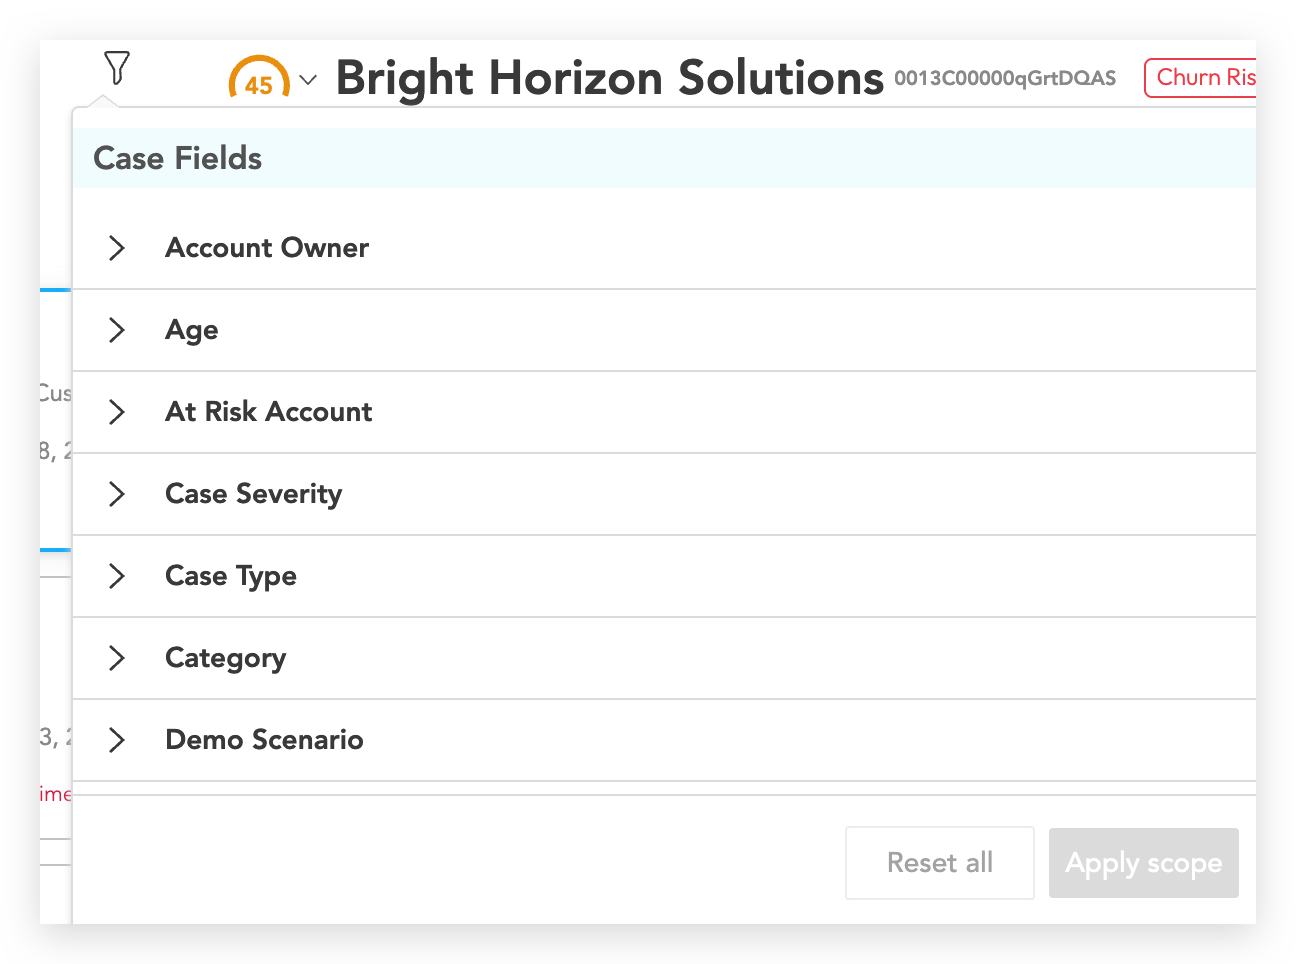
Task: Expand Case Severity chevron
Action: point(117,494)
